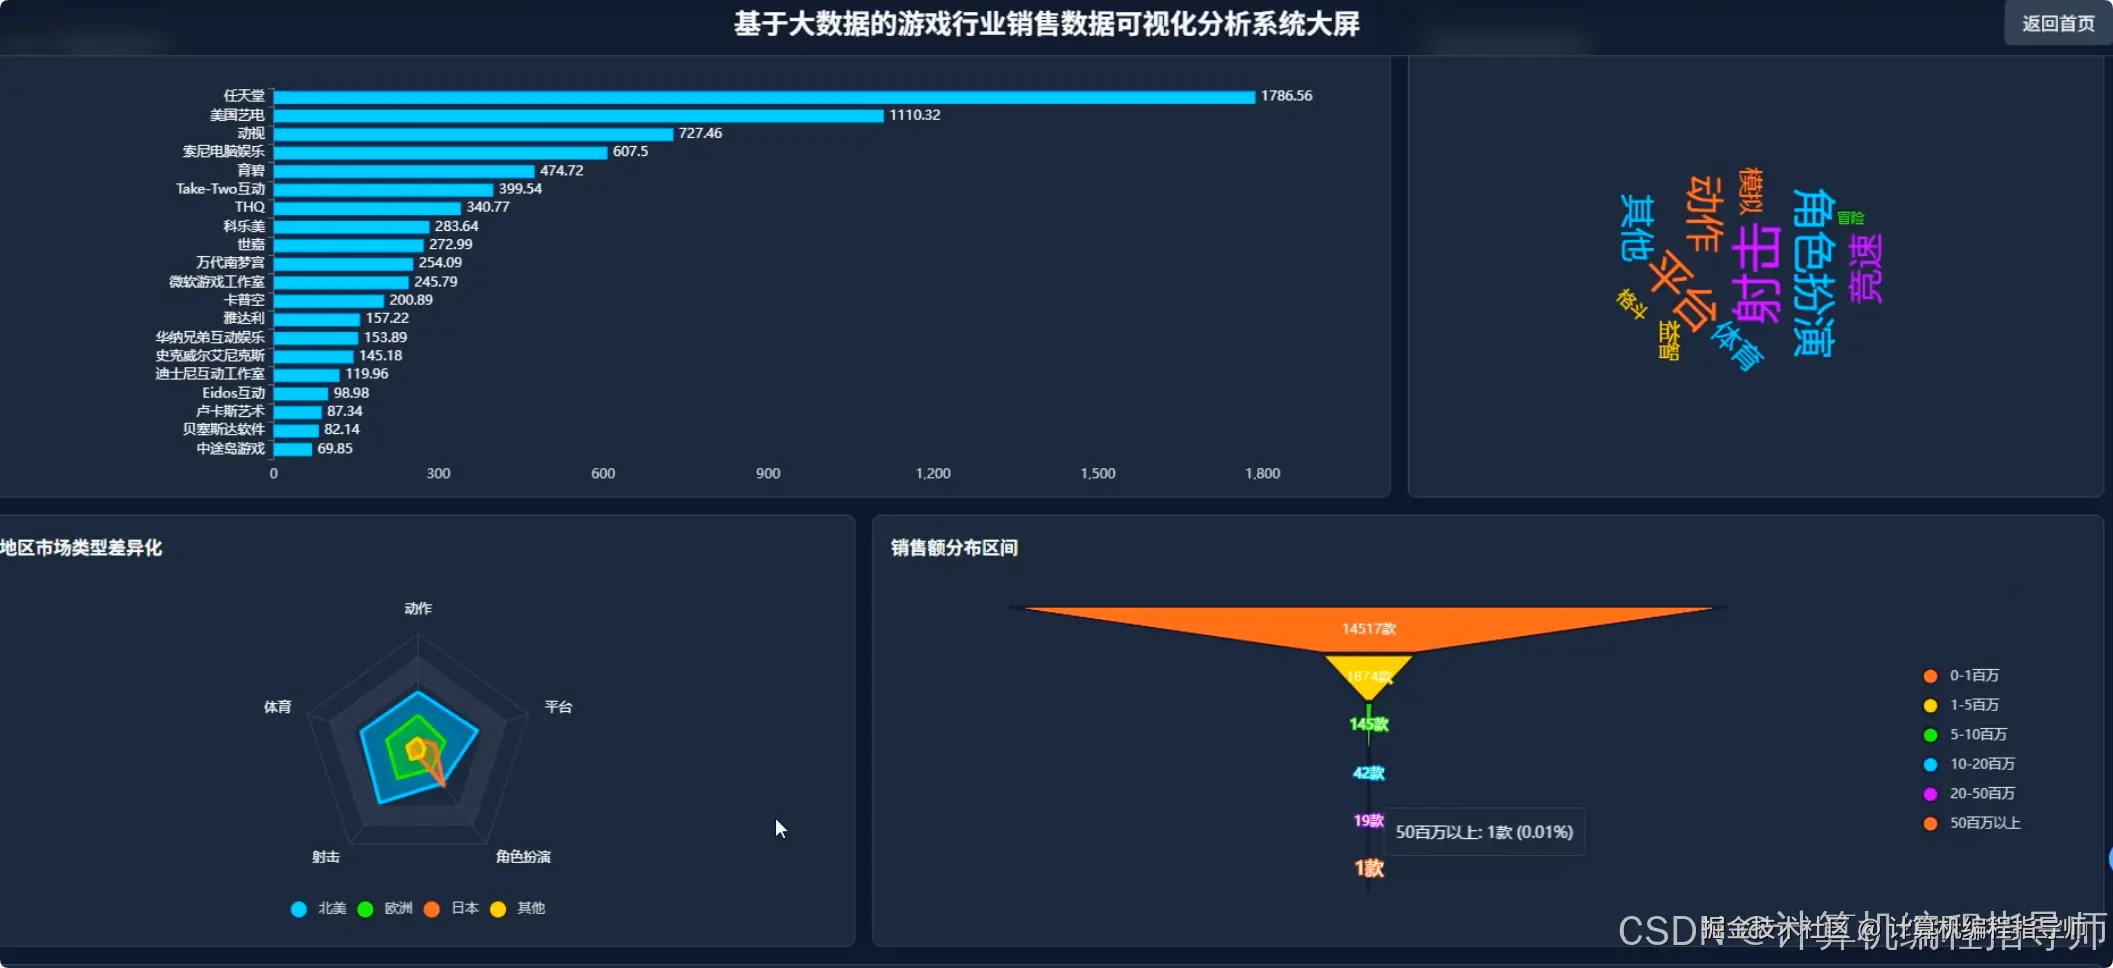Toggle the 日本 radar legend series
Screen dimensions: 2113x968
click(451, 908)
